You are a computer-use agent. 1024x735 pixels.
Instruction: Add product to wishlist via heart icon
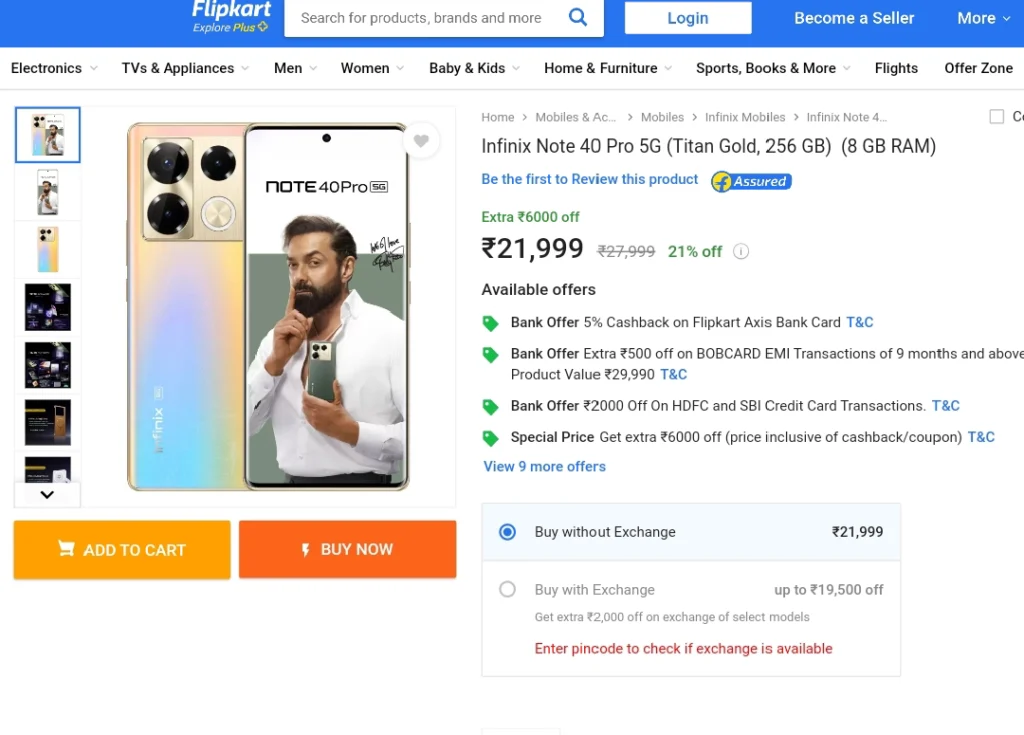pyautogui.click(x=421, y=140)
